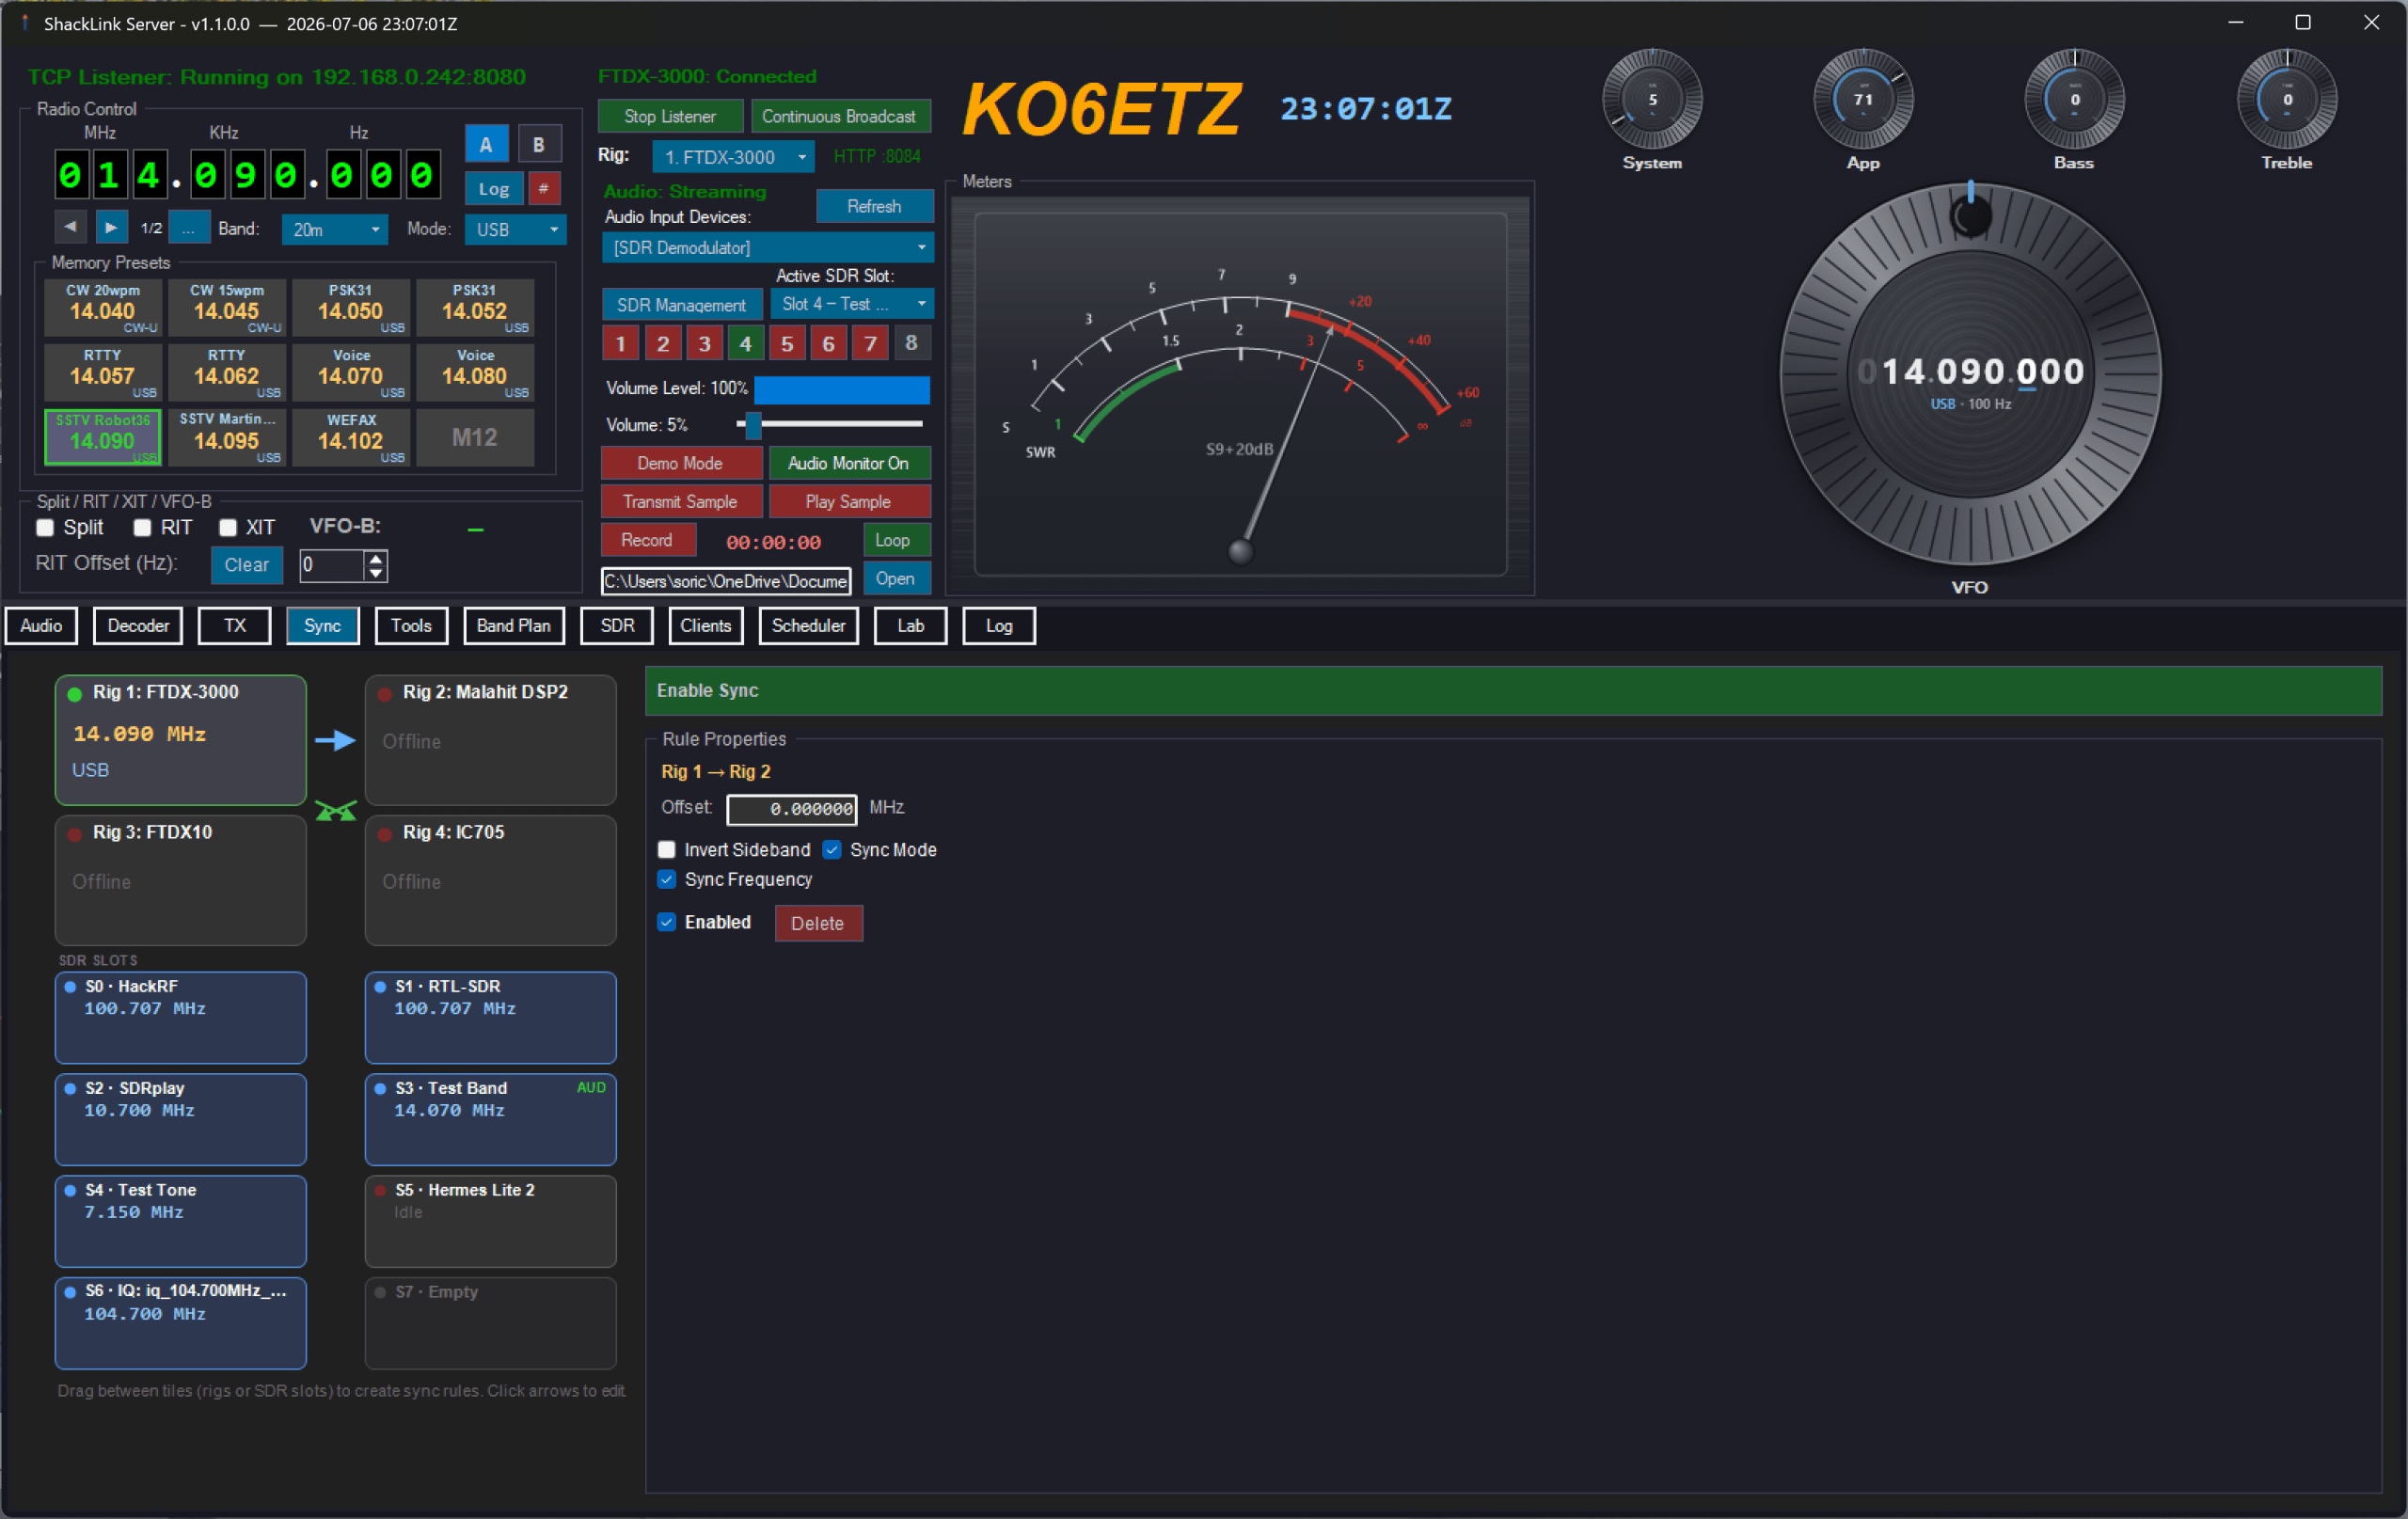The height and width of the screenshot is (1519, 2408).
Task: Click the Enable Sync green bar
Action: (x=1513, y=690)
